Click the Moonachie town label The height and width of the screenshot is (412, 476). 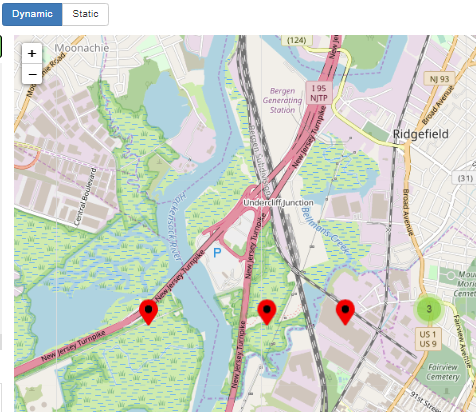click(x=82, y=48)
